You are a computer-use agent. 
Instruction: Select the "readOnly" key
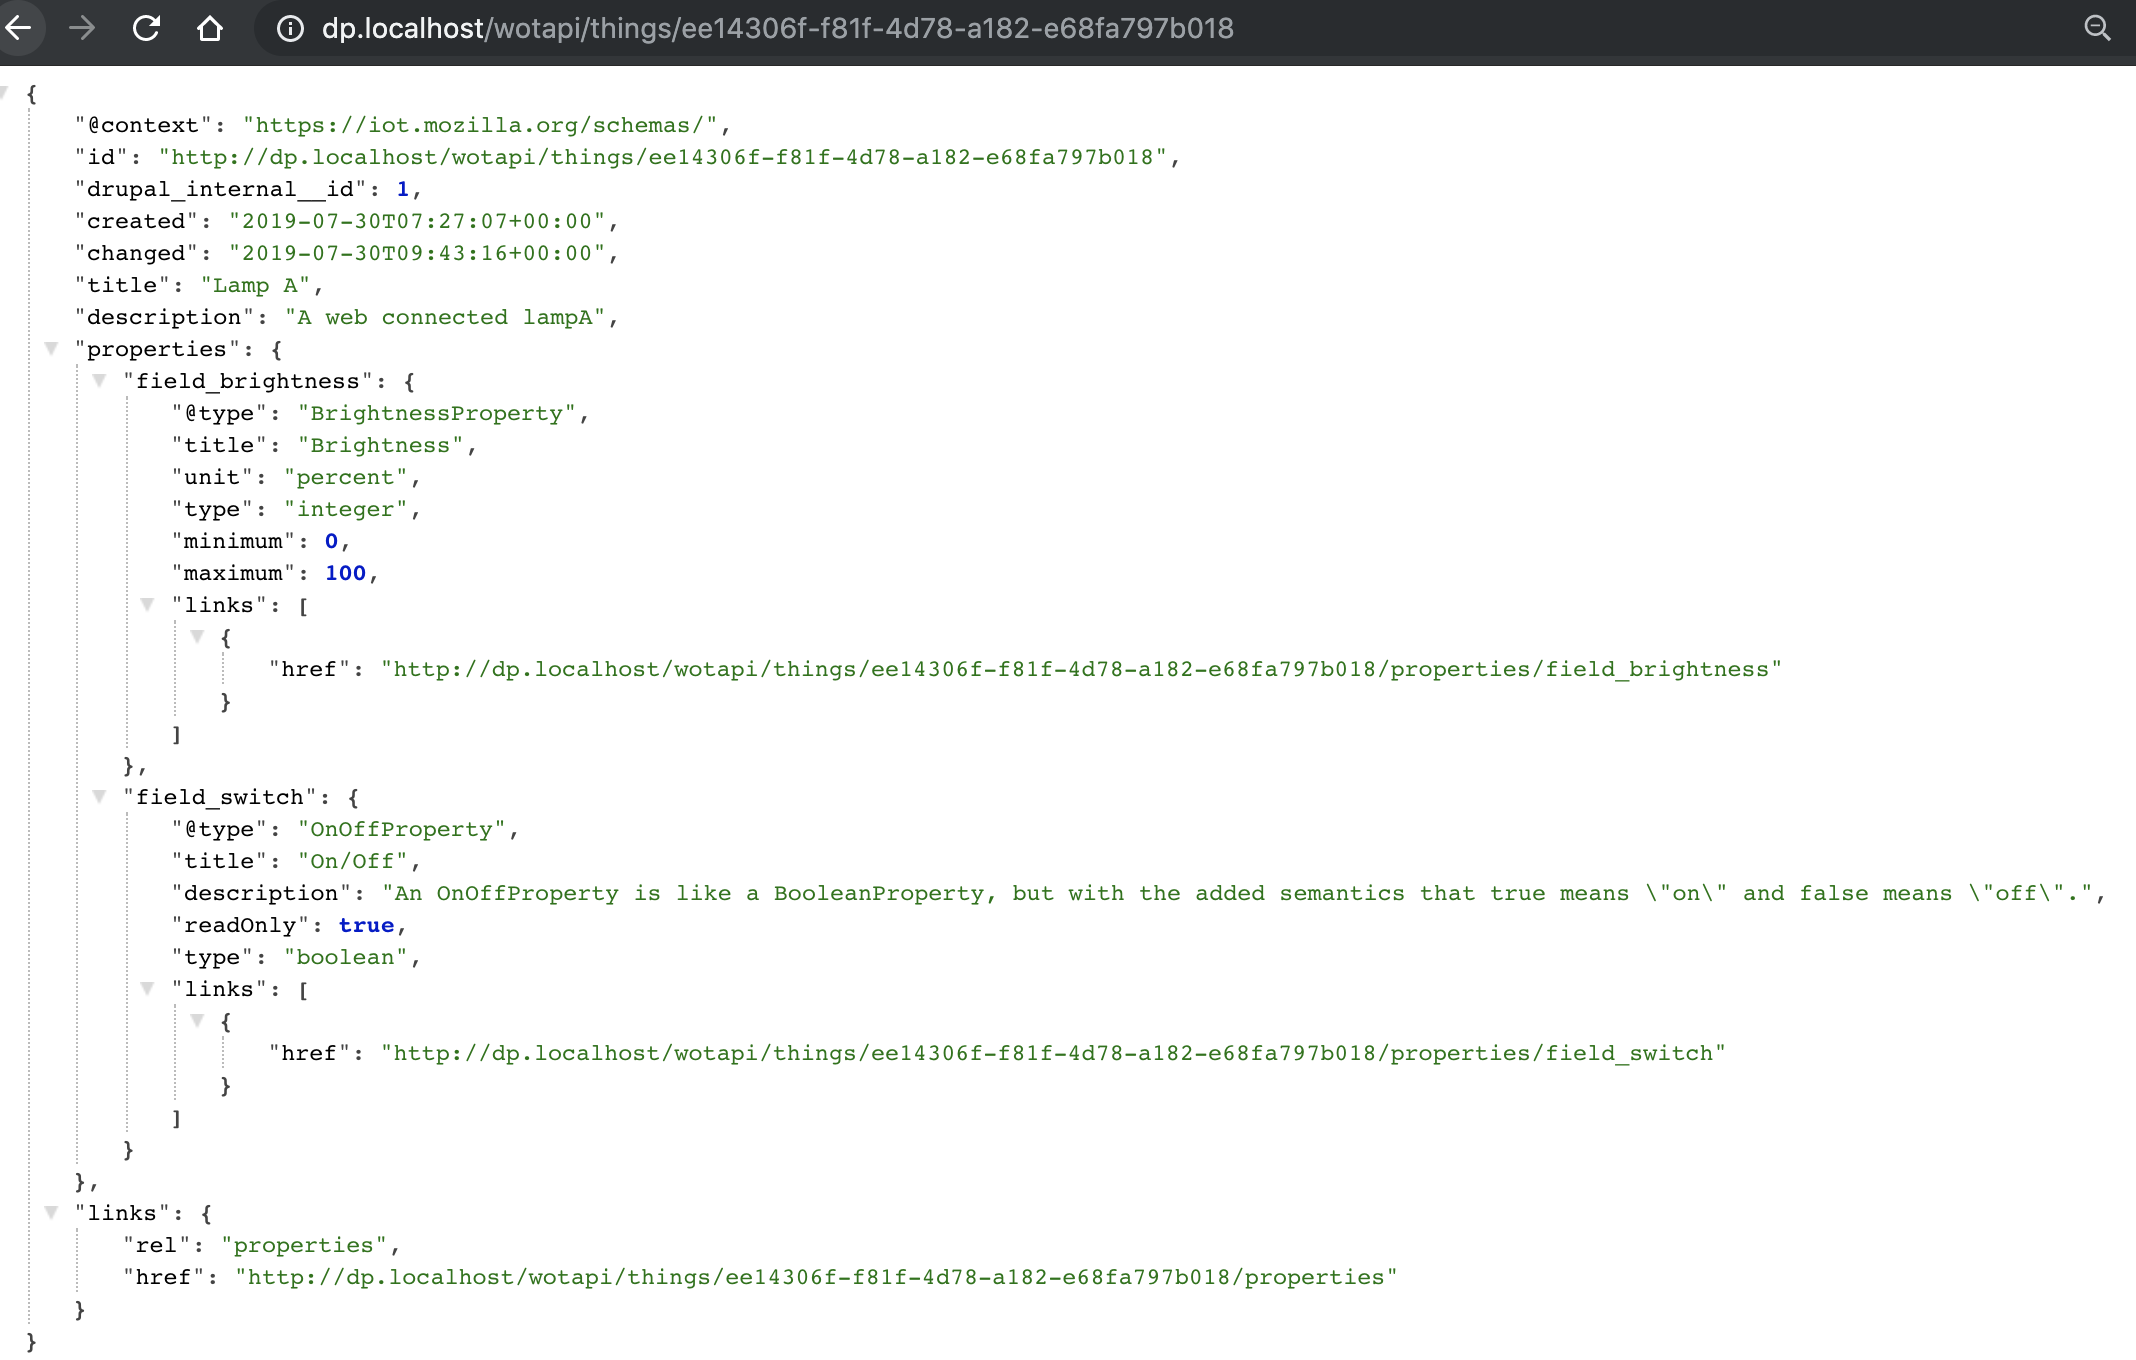[x=241, y=925]
